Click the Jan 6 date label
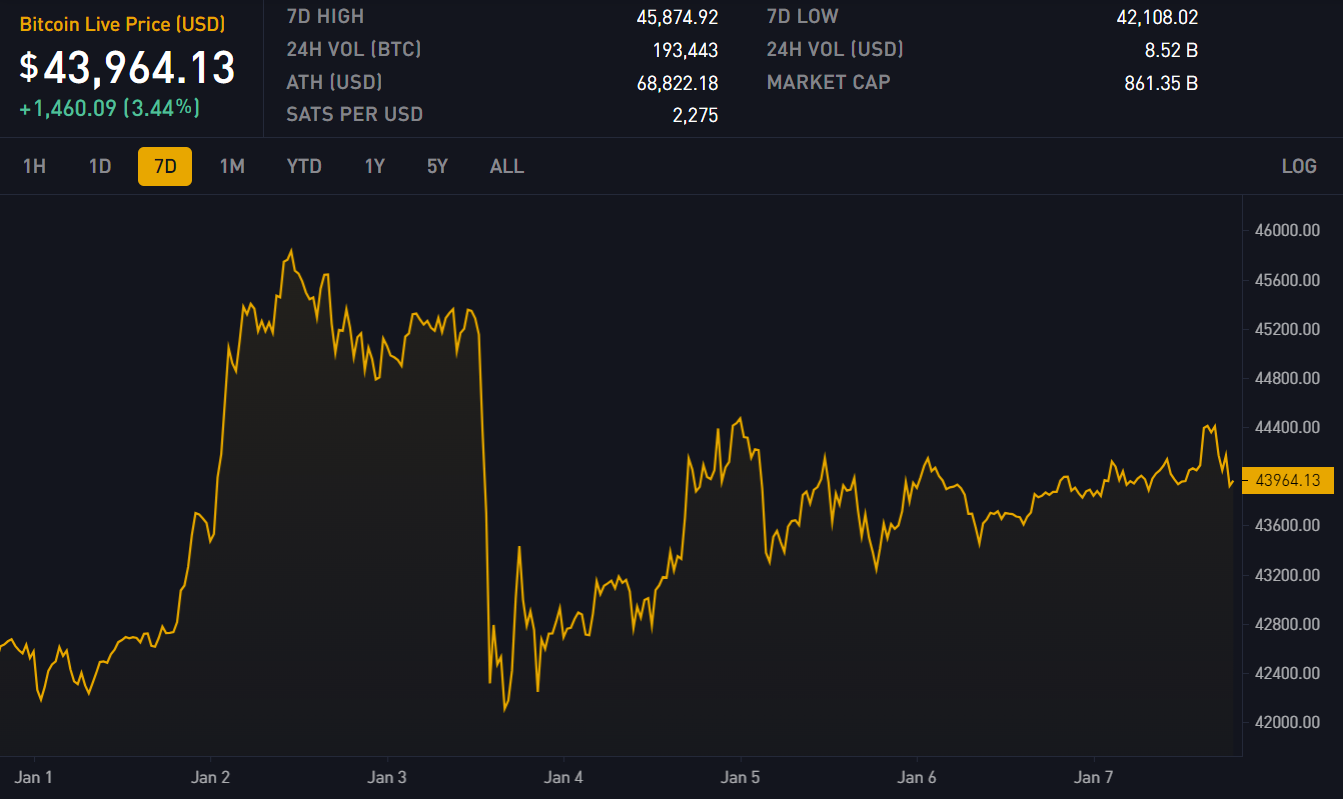This screenshot has width=1343, height=799. [x=917, y=777]
